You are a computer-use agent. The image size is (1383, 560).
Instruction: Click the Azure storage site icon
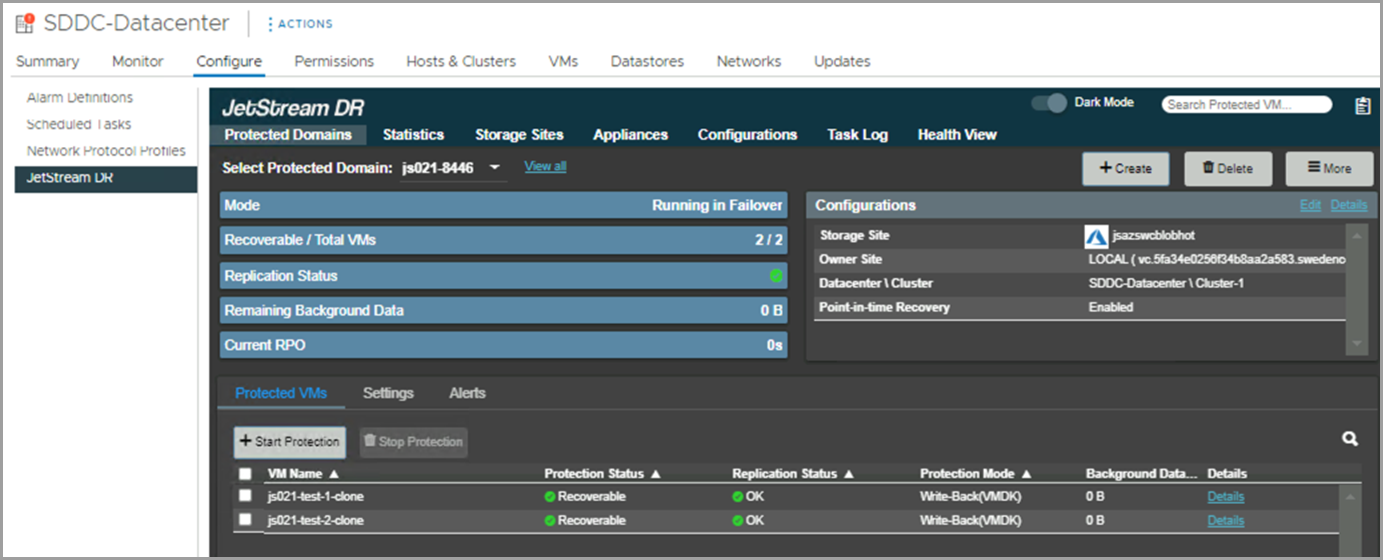click(1096, 237)
